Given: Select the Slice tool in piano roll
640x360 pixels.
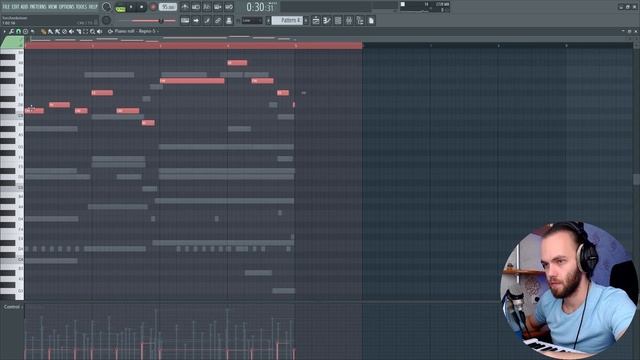Looking at the screenshot, I should [x=78, y=31].
